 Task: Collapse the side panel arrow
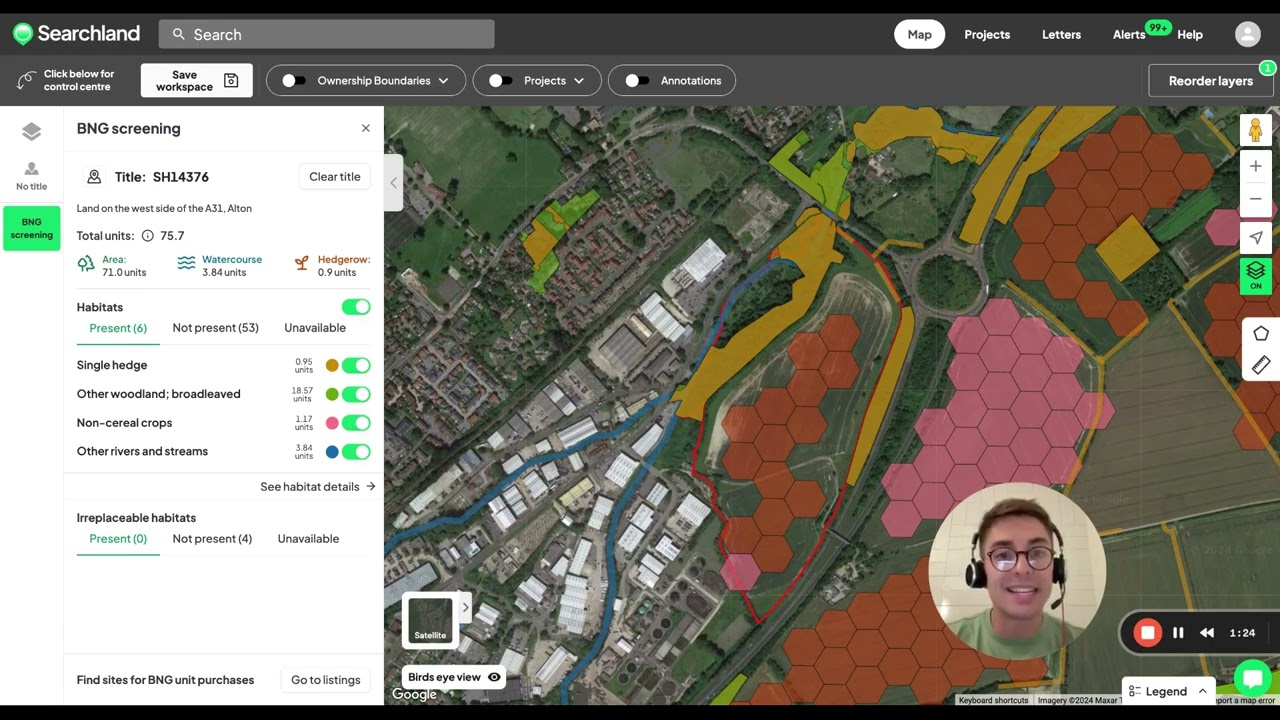tap(393, 183)
